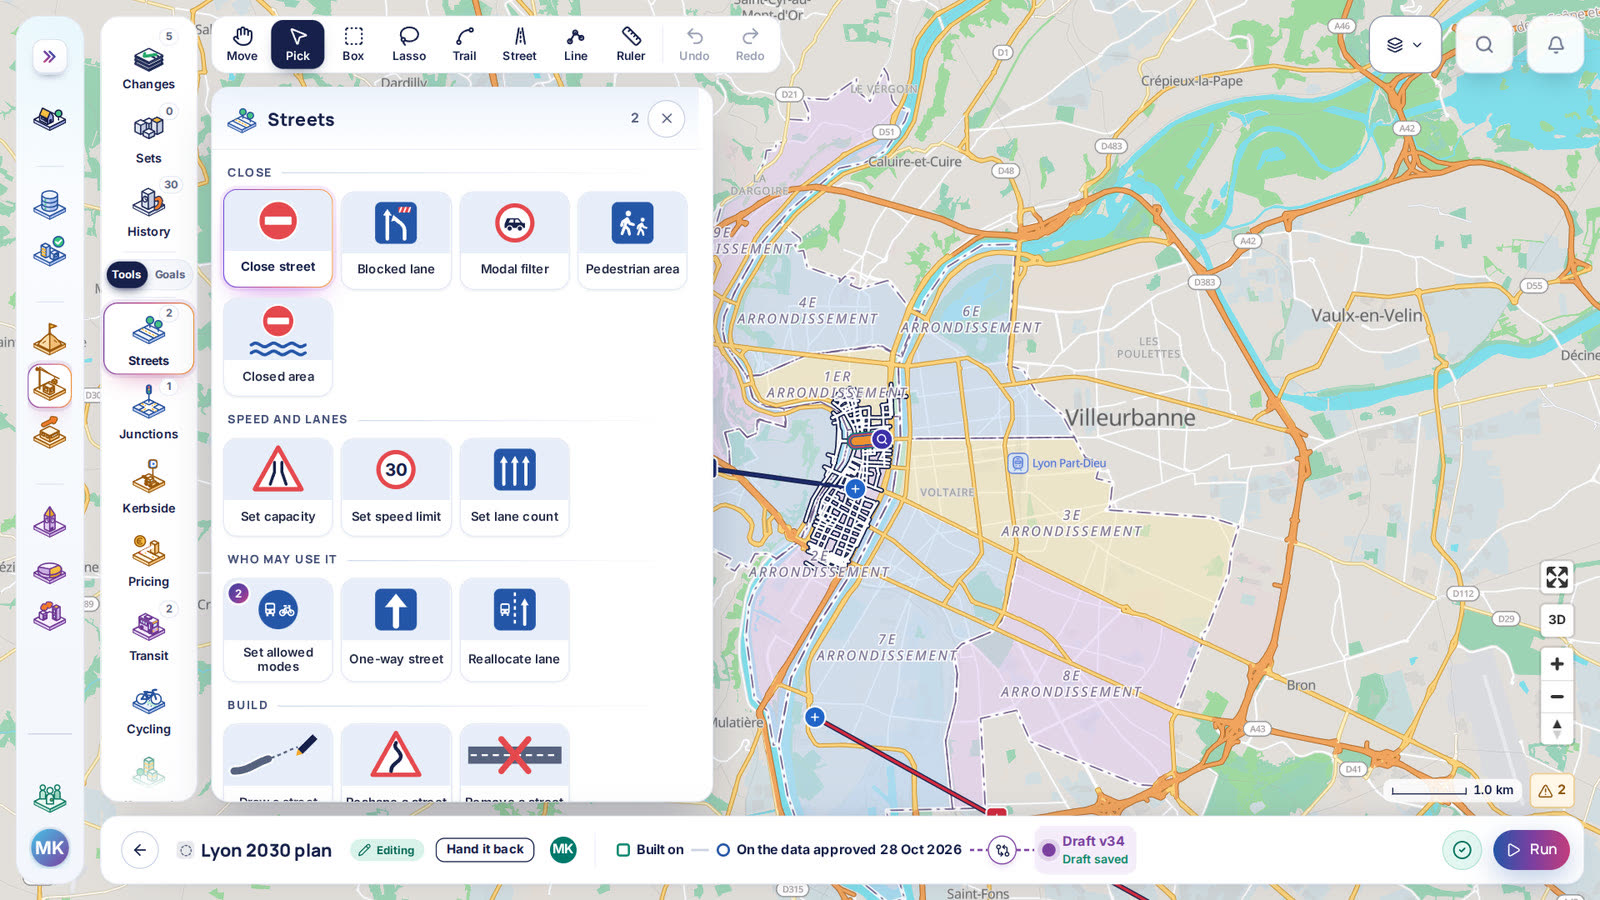The image size is (1600, 900).
Task: Toggle the 3D map view
Action: 1557,620
